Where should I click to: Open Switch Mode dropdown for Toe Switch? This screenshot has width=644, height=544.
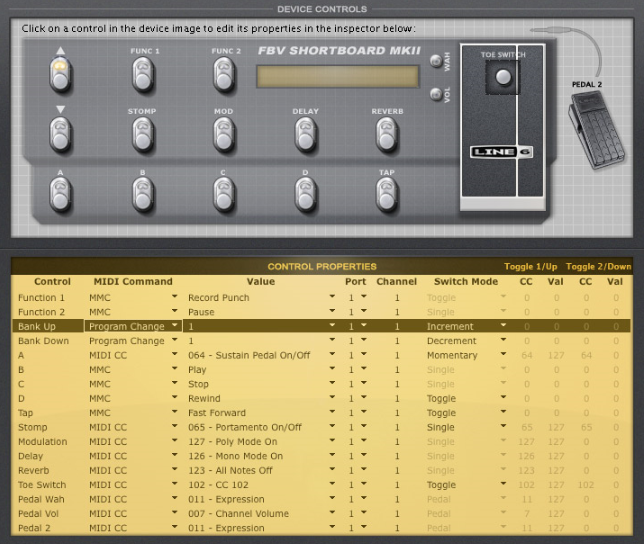click(503, 484)
